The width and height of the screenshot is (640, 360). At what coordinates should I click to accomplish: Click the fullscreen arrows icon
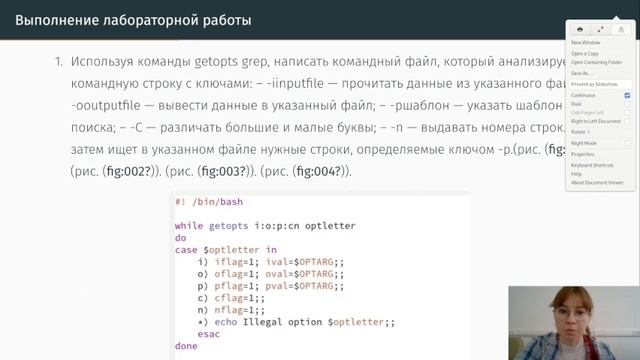[x=600, y=29]
